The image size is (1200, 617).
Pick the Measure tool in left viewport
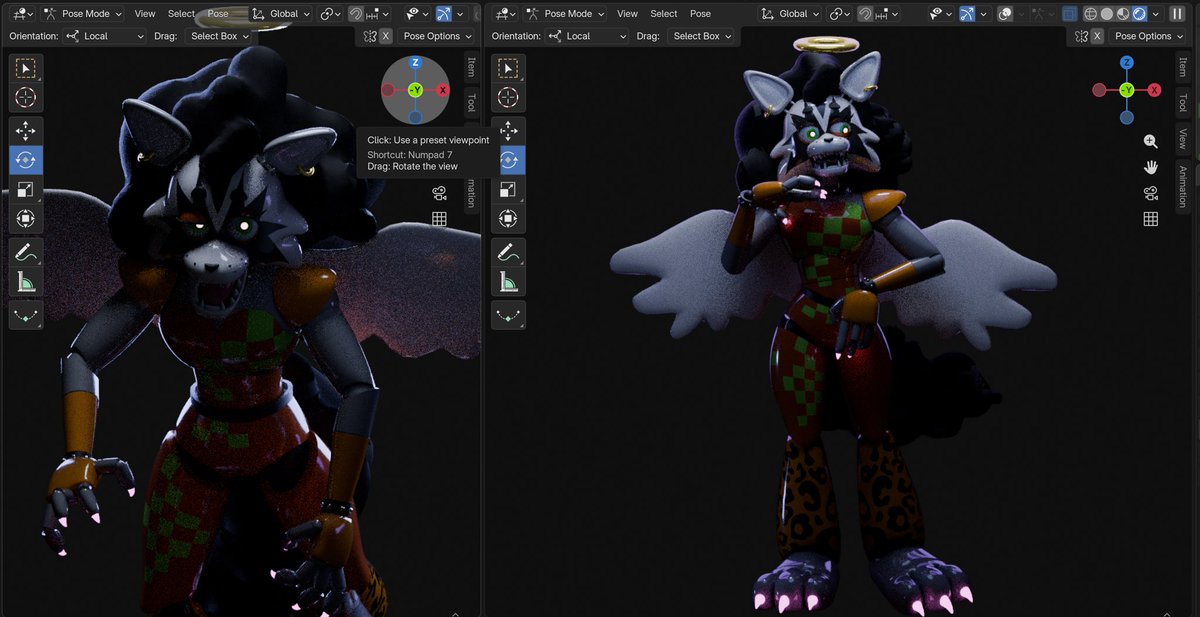click(x=26, y=281)
